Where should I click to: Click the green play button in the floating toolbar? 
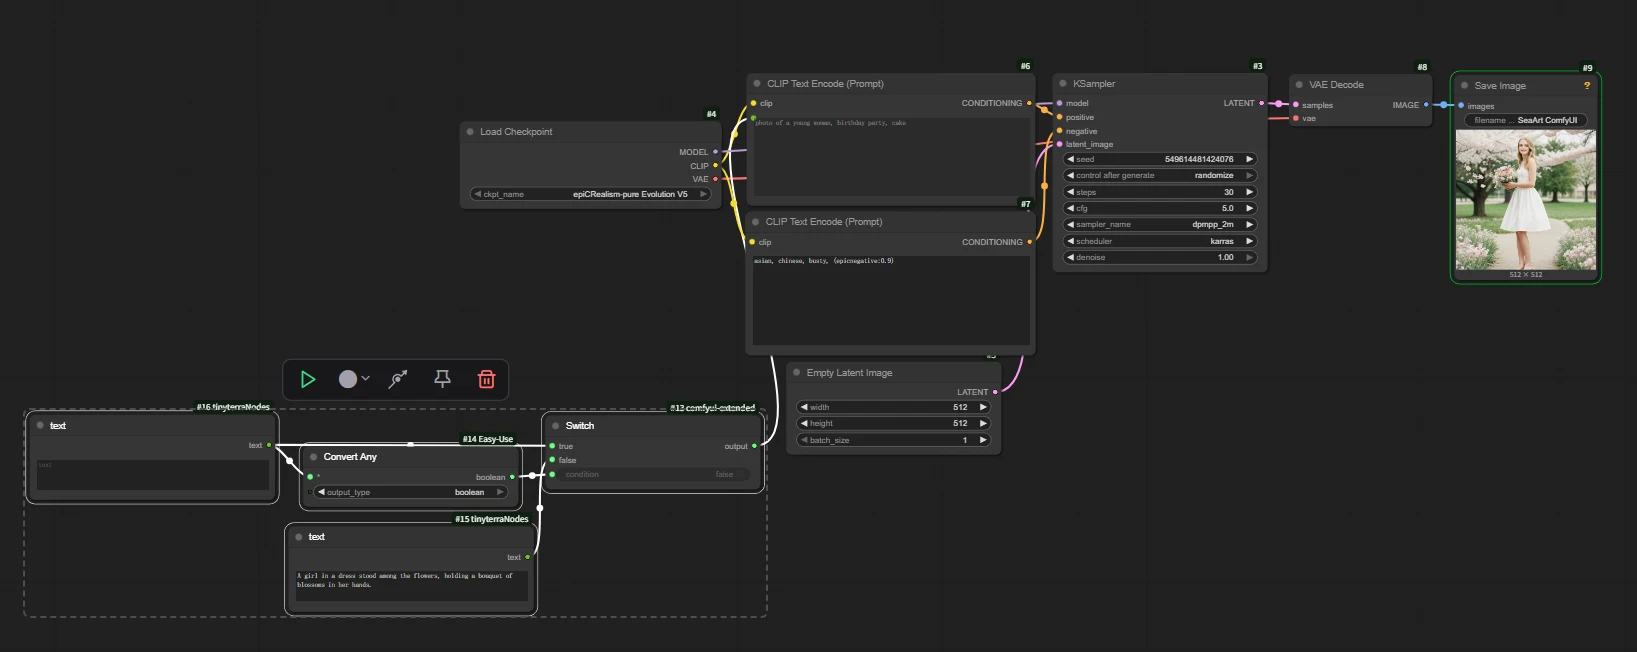pos(308,379)
